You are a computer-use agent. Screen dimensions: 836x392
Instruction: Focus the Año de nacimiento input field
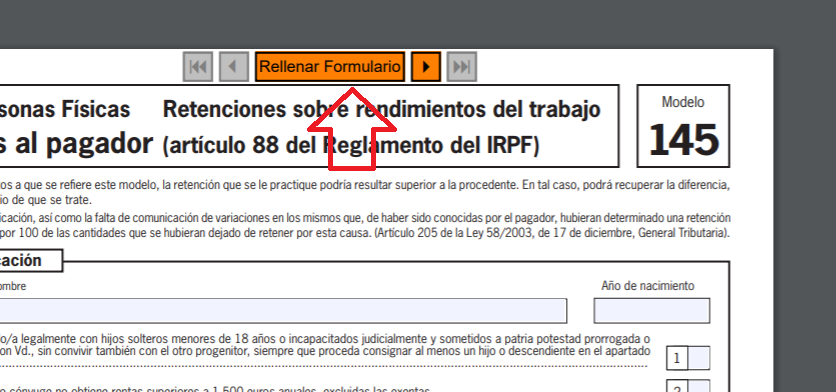pos(652,310)
